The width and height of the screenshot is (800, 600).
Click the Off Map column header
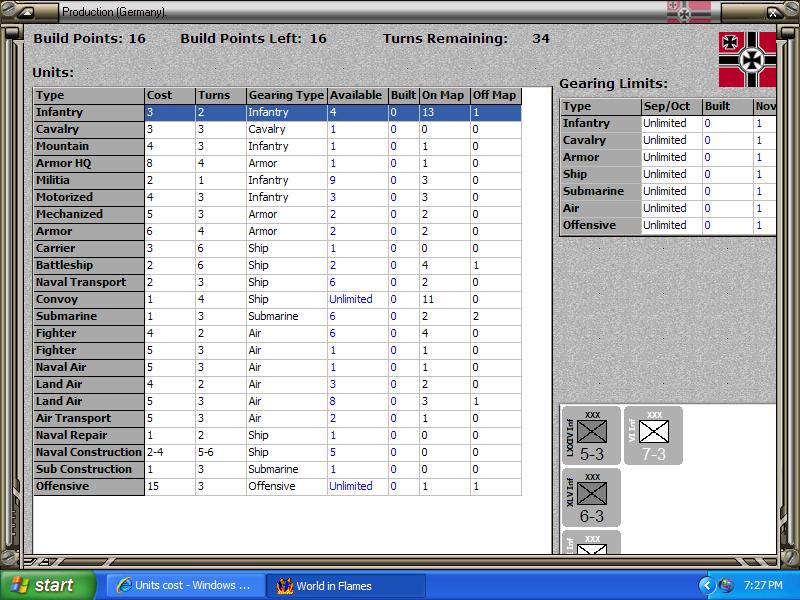pyautogui.click(x=495, y=95)
